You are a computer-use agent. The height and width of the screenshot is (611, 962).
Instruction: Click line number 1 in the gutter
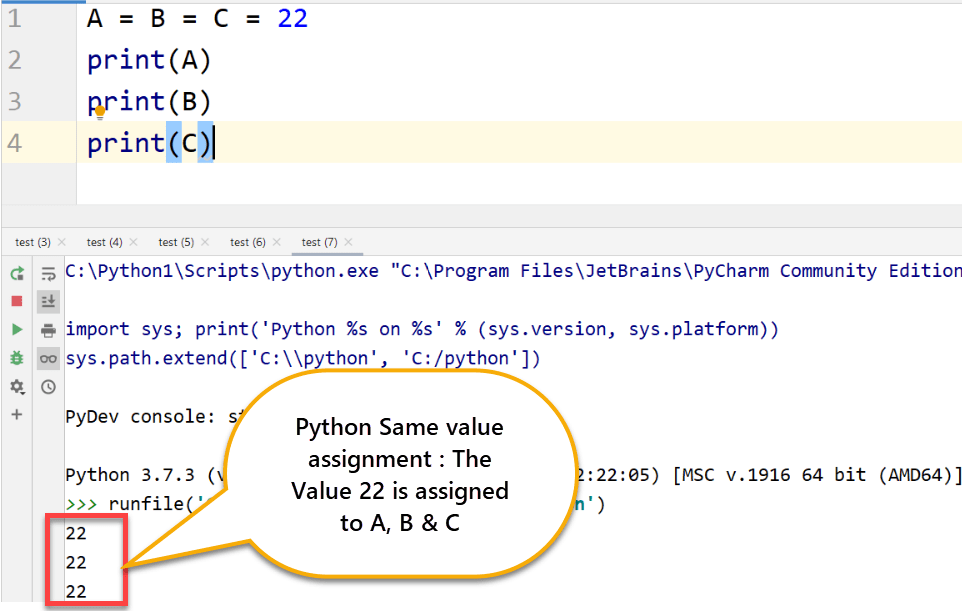[14, 19]
